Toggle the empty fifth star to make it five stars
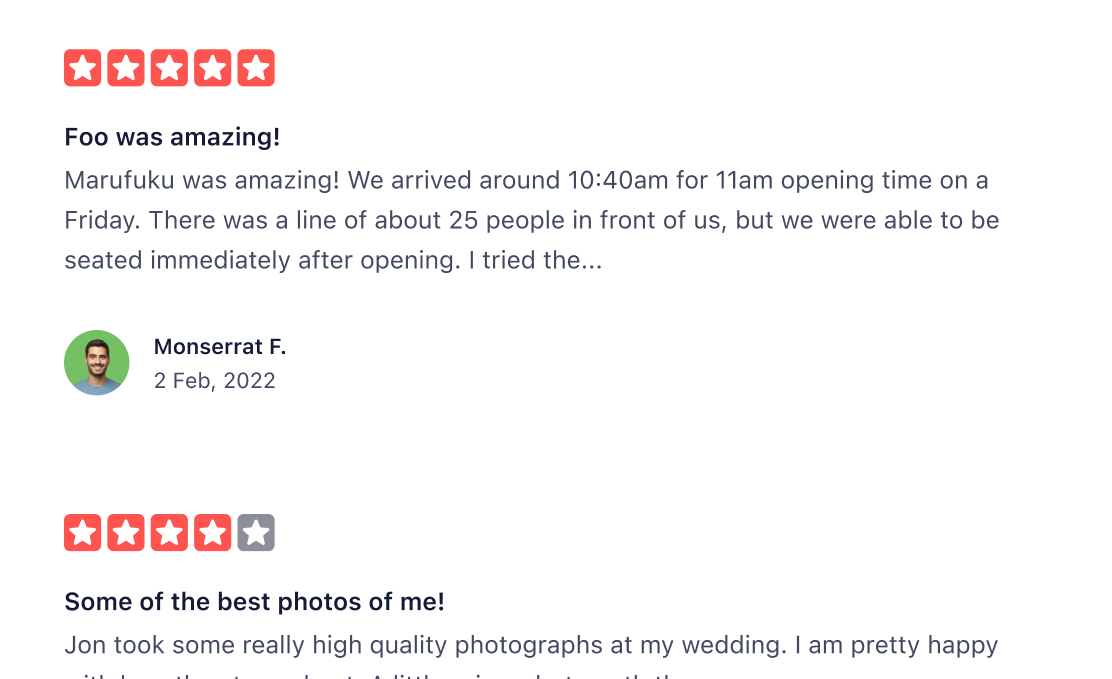Image resolution: width=1112 pixels, height=679 pixels. (x=255, y=532)
